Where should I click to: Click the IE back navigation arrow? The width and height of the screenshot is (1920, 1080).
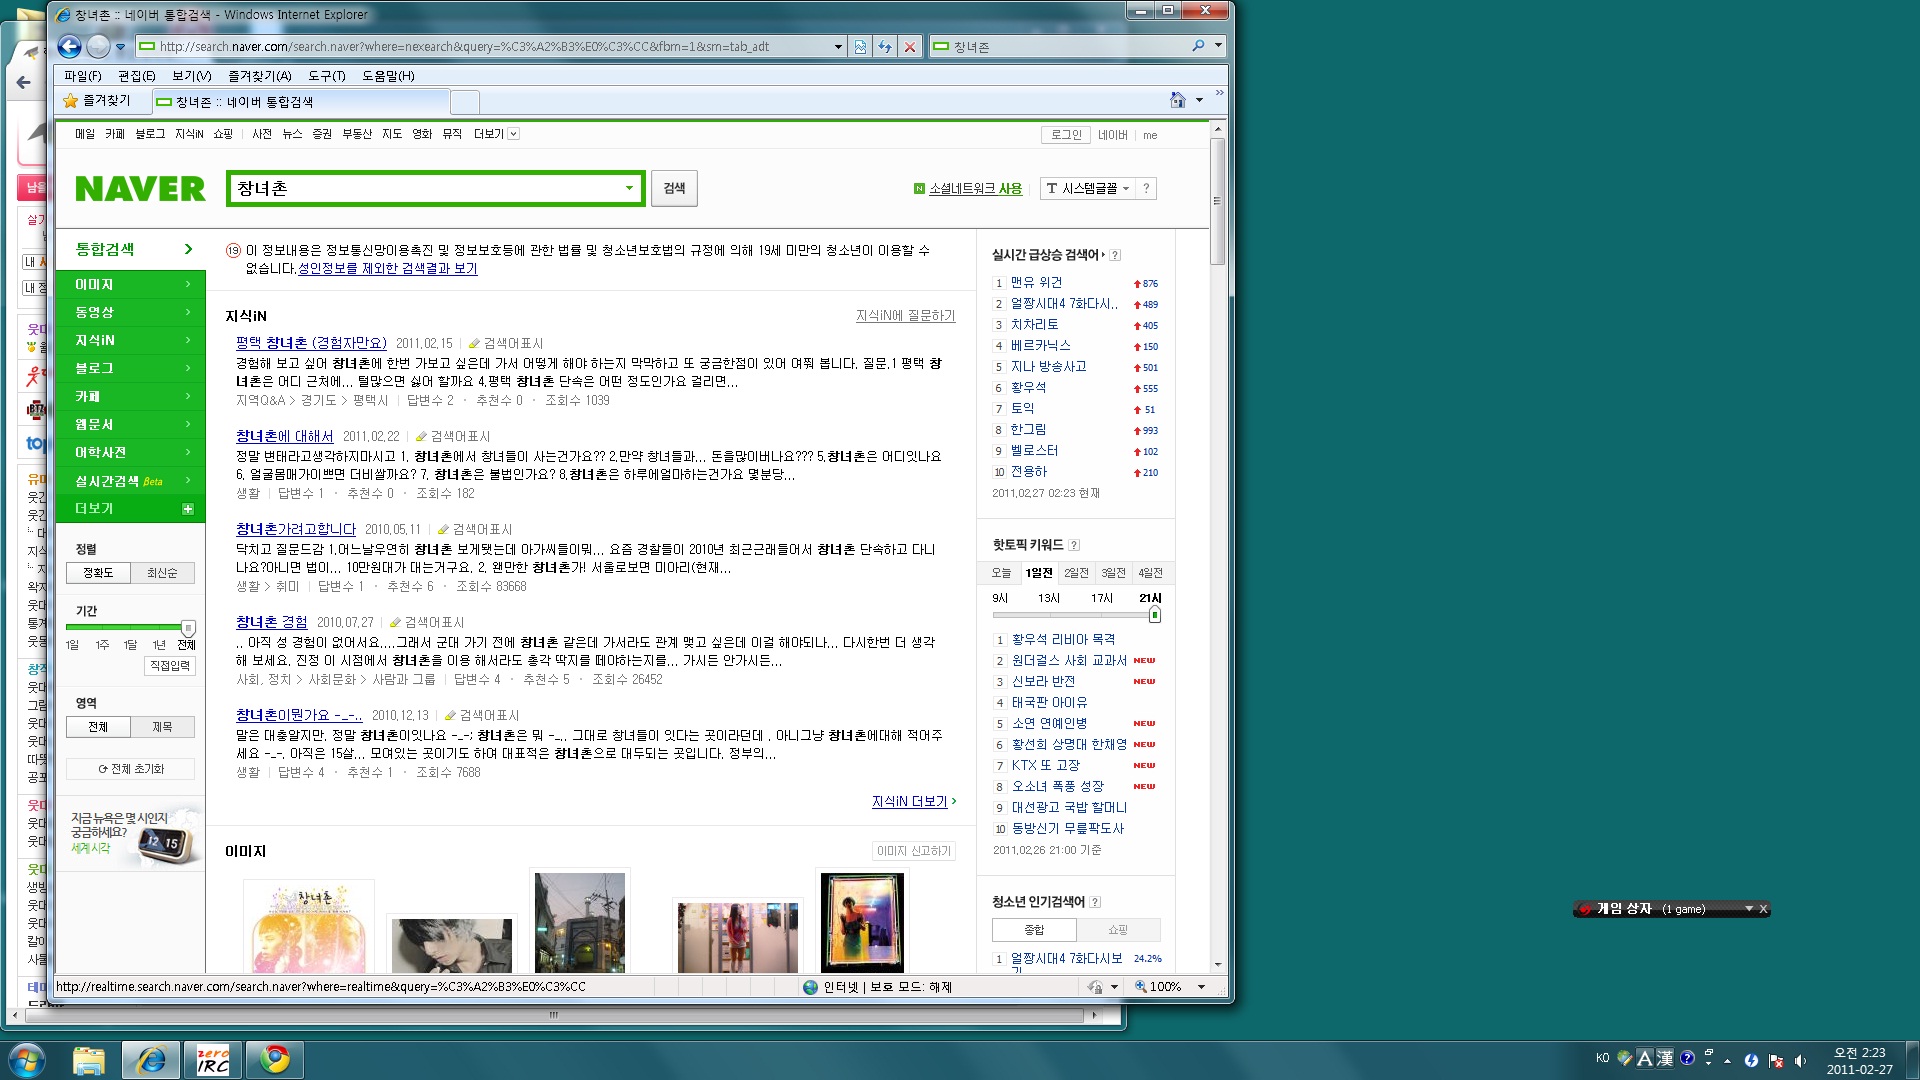[69, 46]
